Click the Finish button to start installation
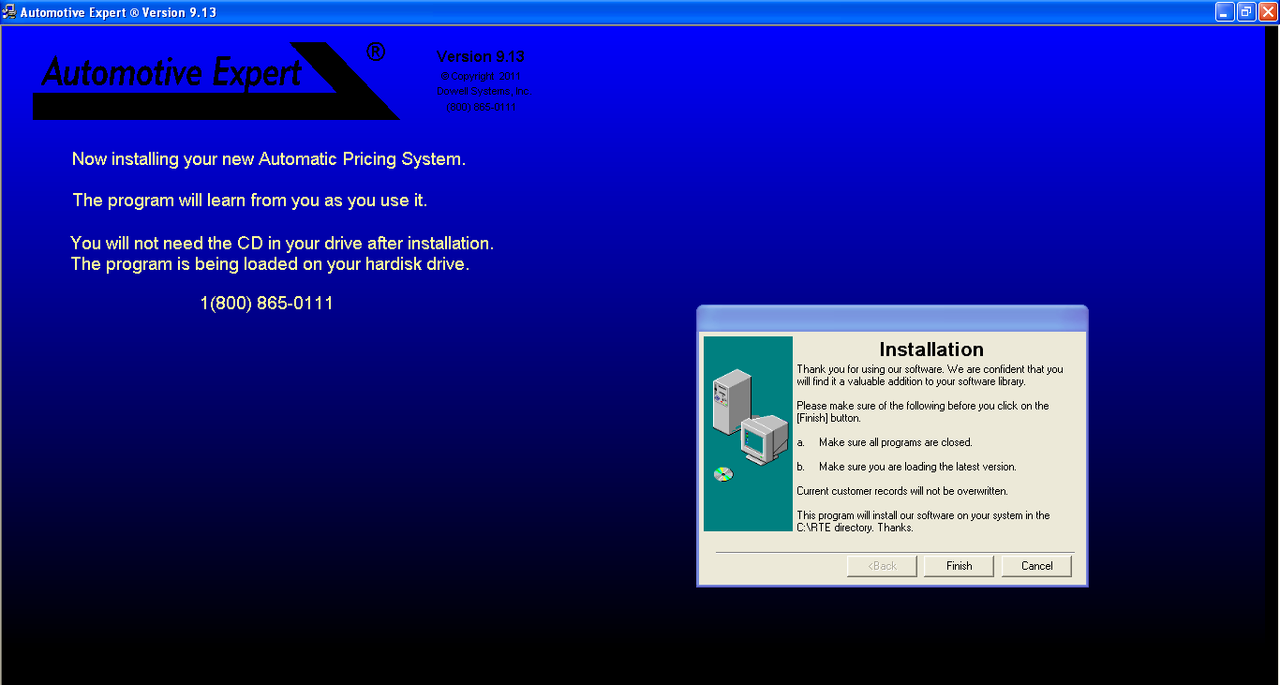Image resolution: width=1280 pixels, height=685 pixels. pyautogui.click(x=959, y=566)
